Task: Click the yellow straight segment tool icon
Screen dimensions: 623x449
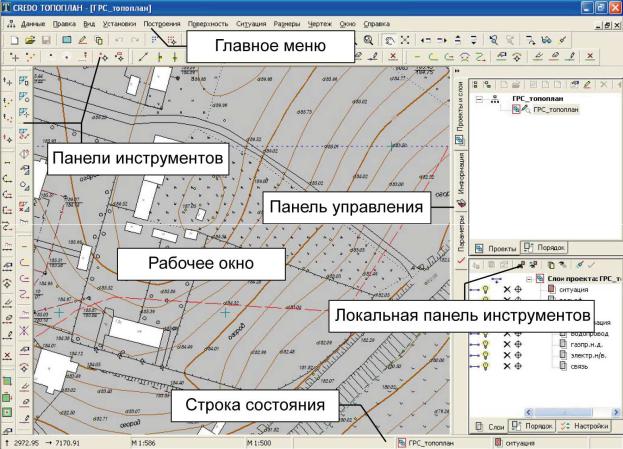Action: (x=417, y=57)
